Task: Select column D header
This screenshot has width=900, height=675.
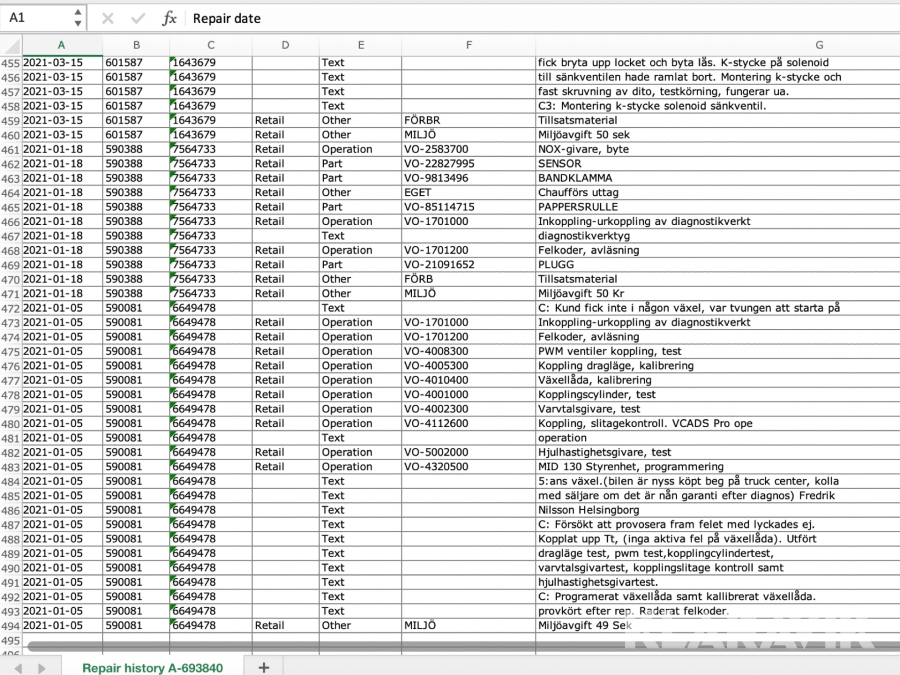Action: click(285, 44)
